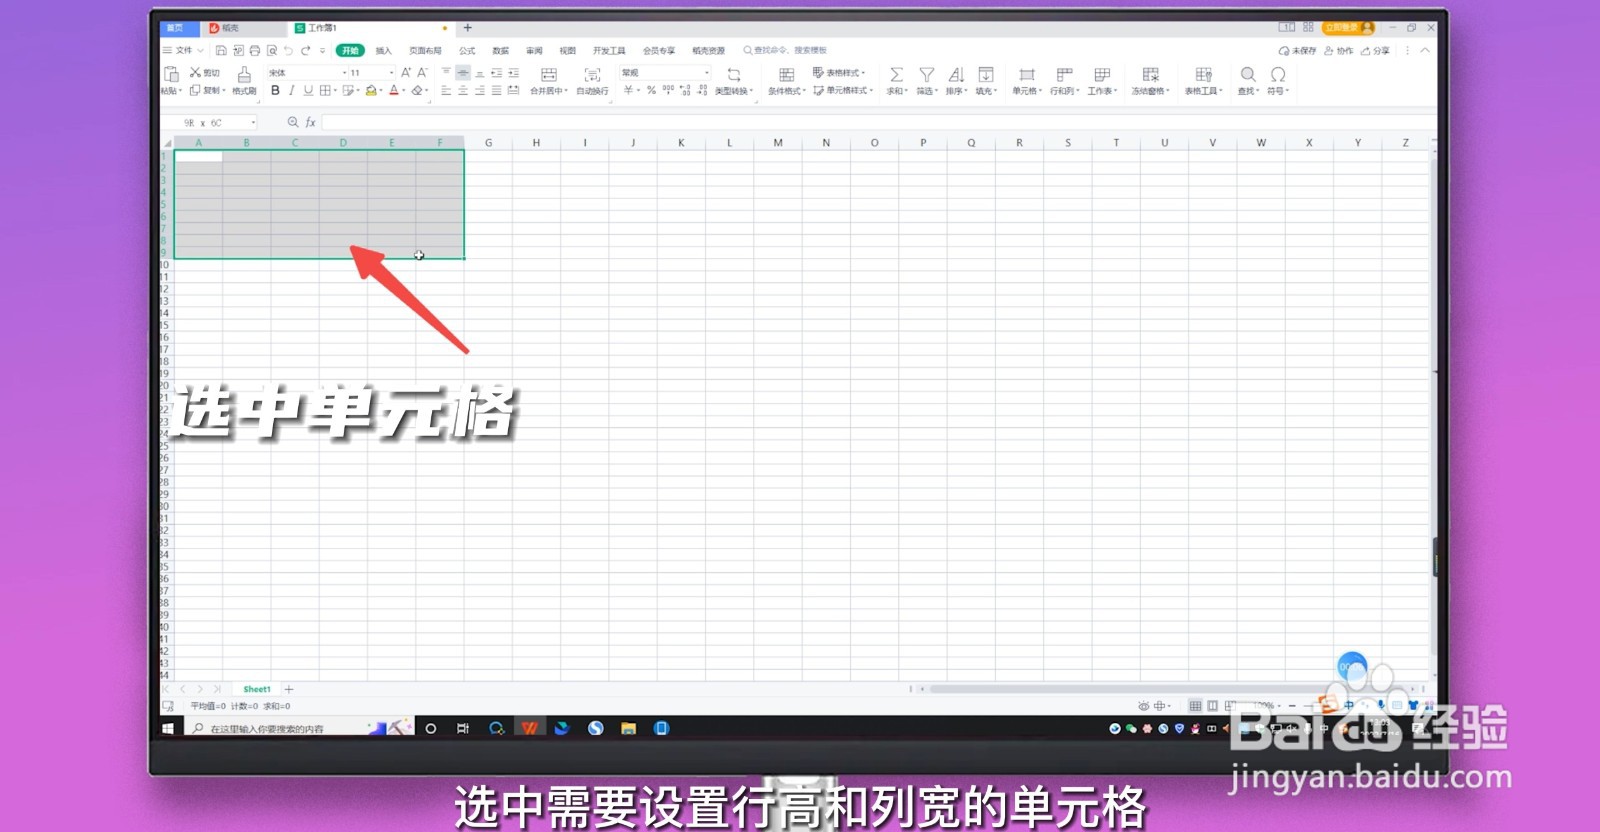Toggle top vertical alignment
The image size is (1600, 832).
(446, 72)
